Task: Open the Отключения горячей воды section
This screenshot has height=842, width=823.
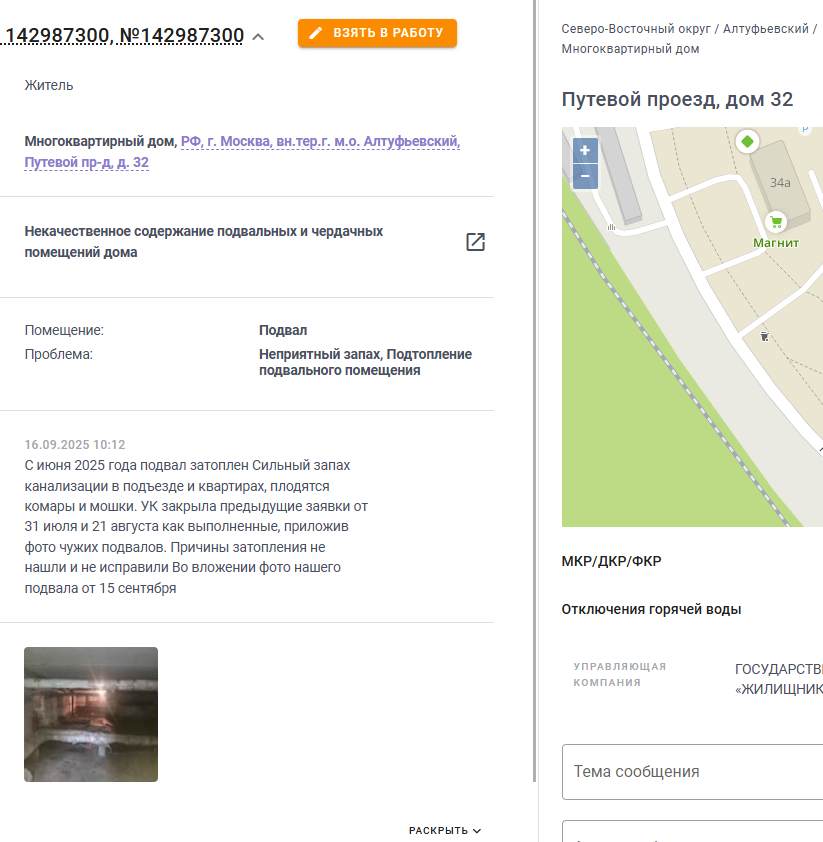Action: 651,609
